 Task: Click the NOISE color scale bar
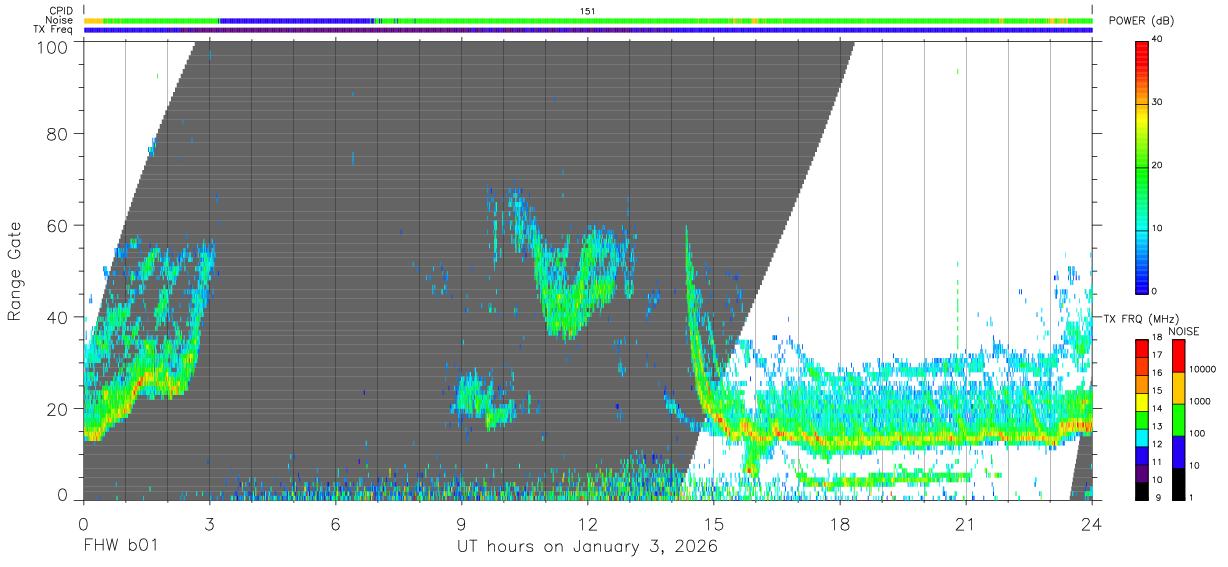click(1179, 420)
